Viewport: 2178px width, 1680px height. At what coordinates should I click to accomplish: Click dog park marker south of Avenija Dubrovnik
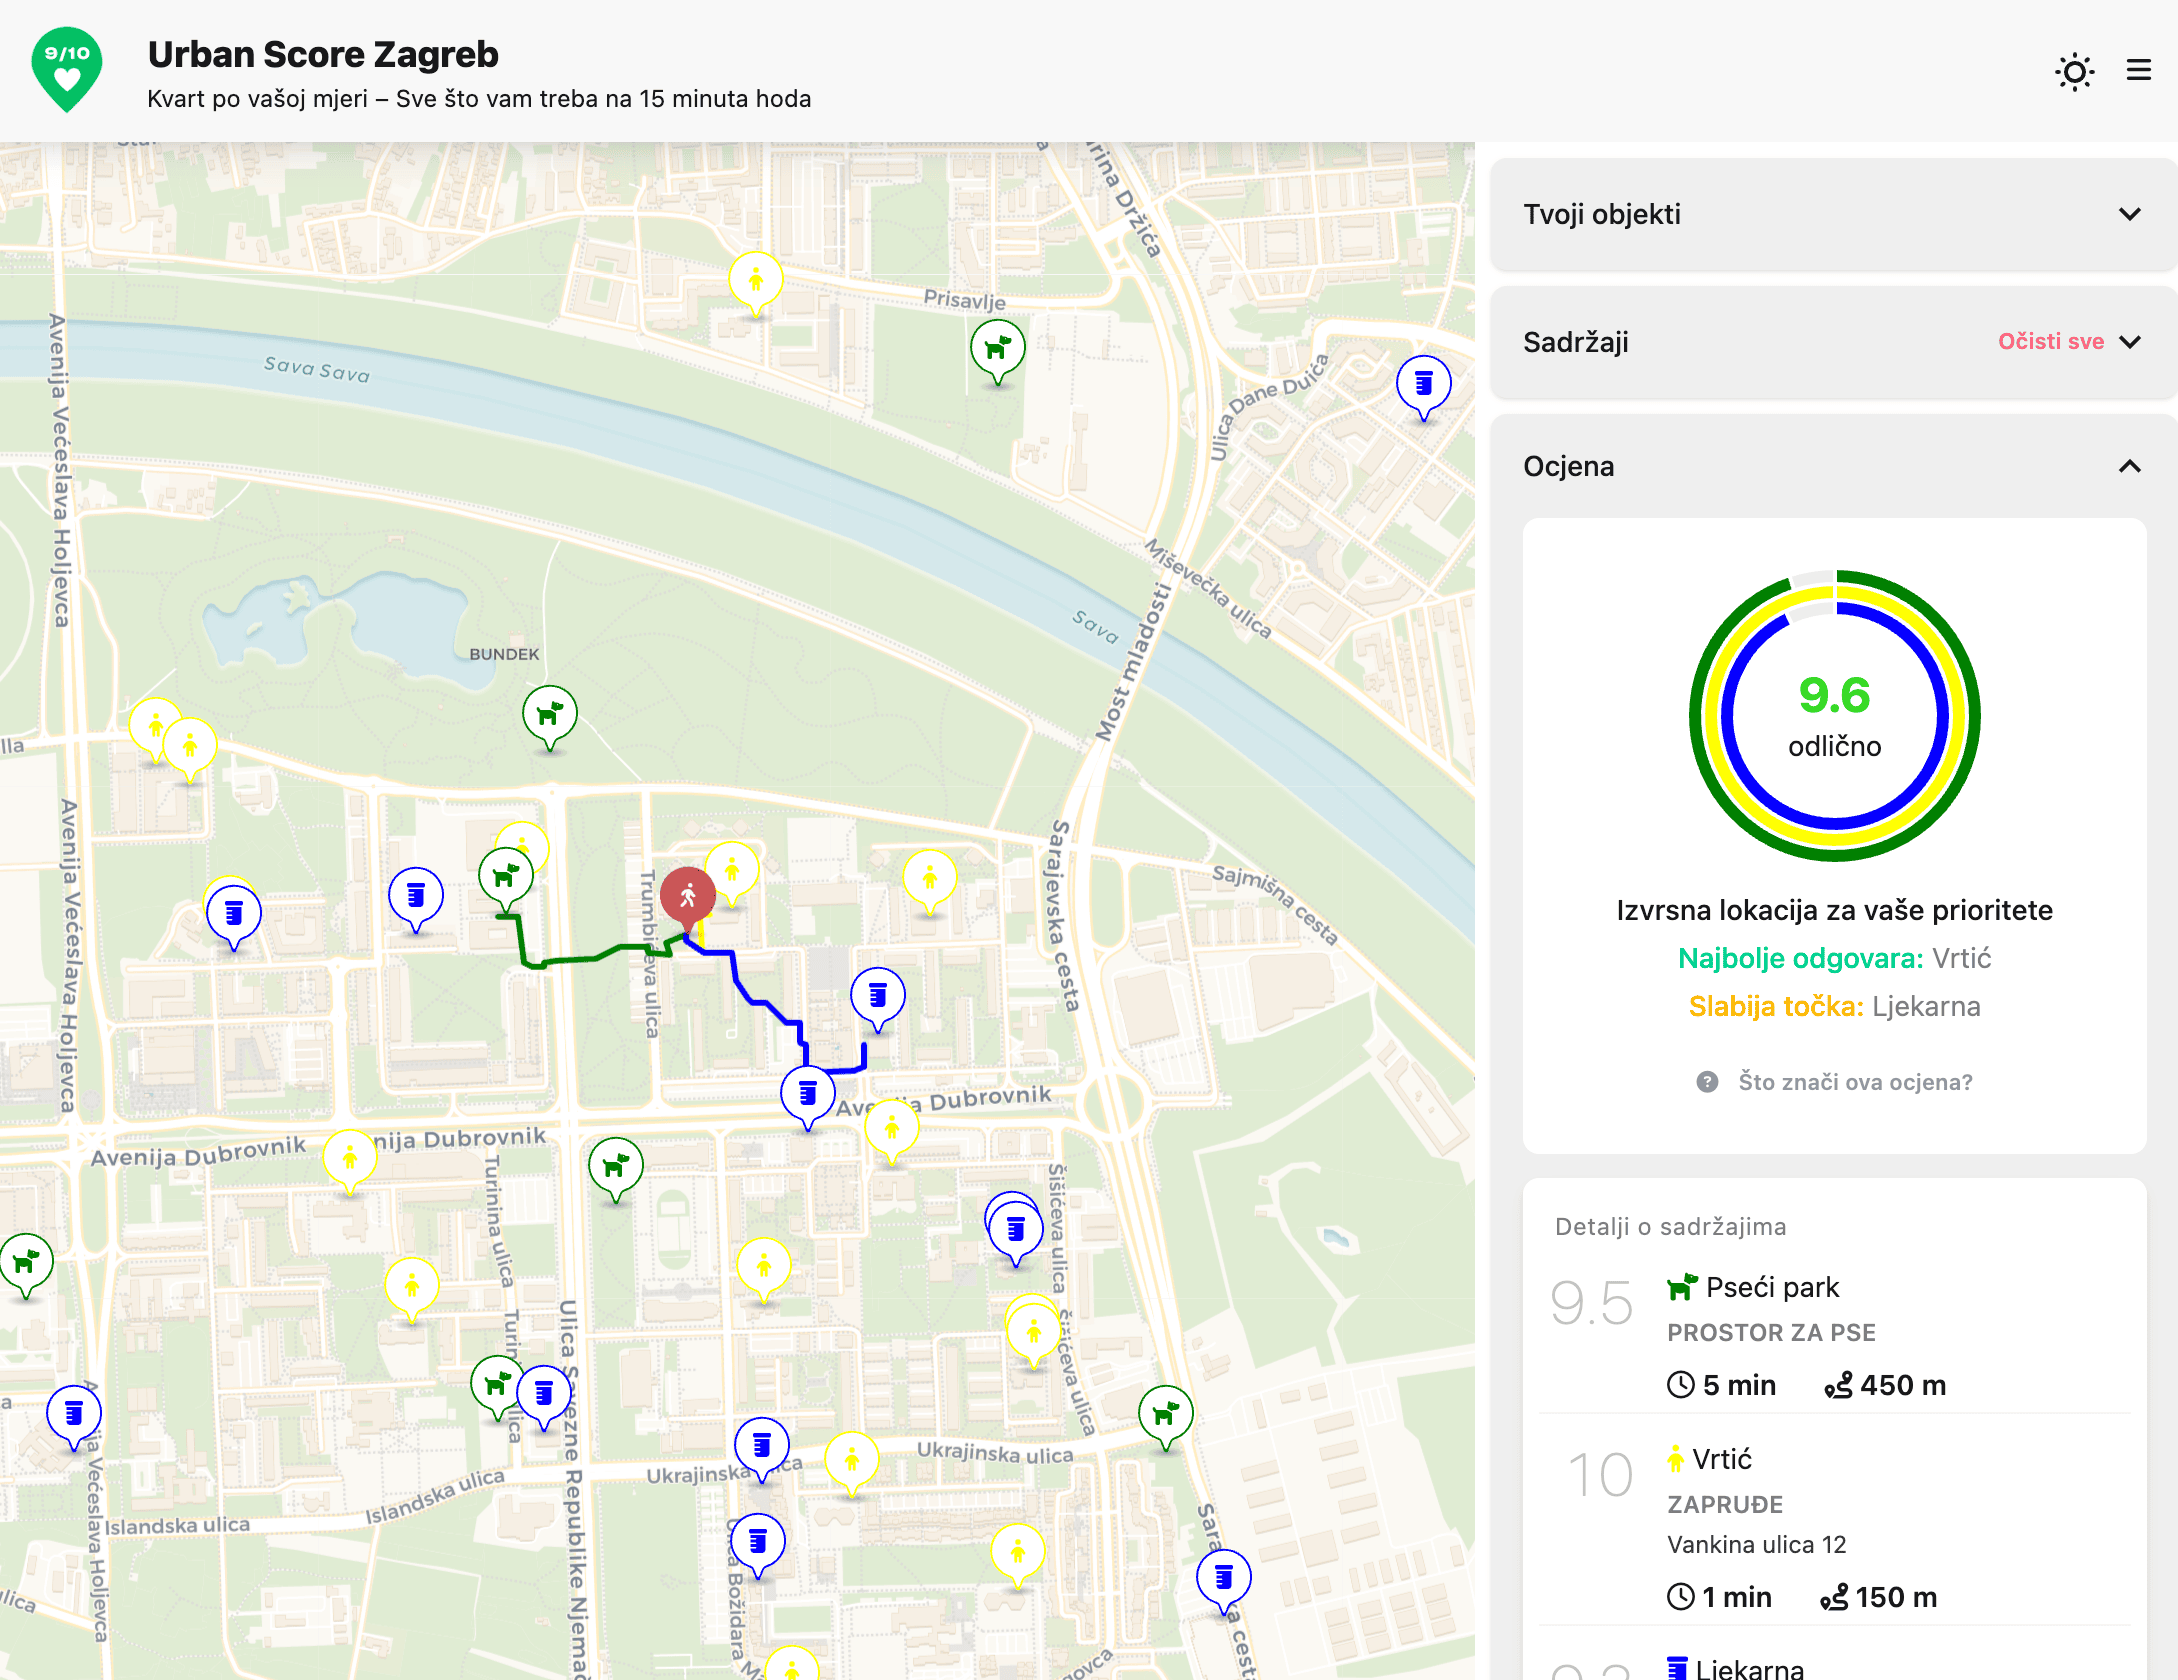616,1168
